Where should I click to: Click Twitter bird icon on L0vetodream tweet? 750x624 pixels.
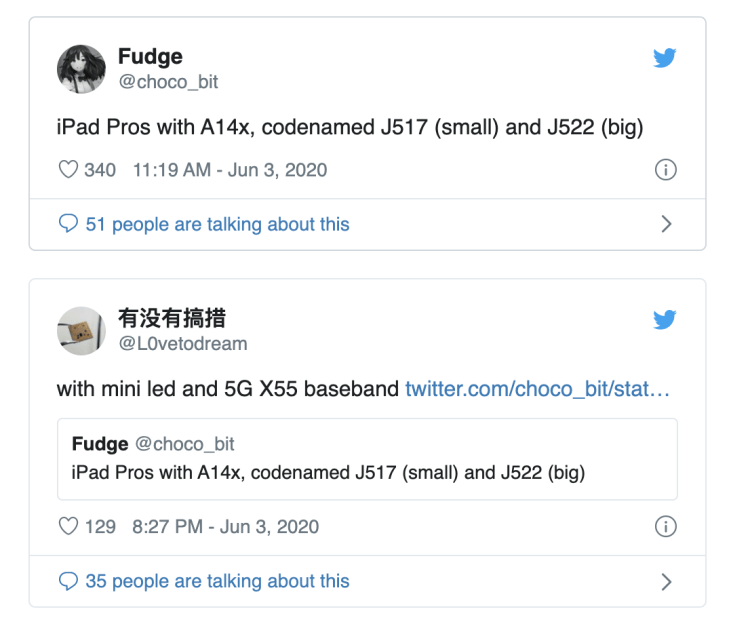click(665, 320)
